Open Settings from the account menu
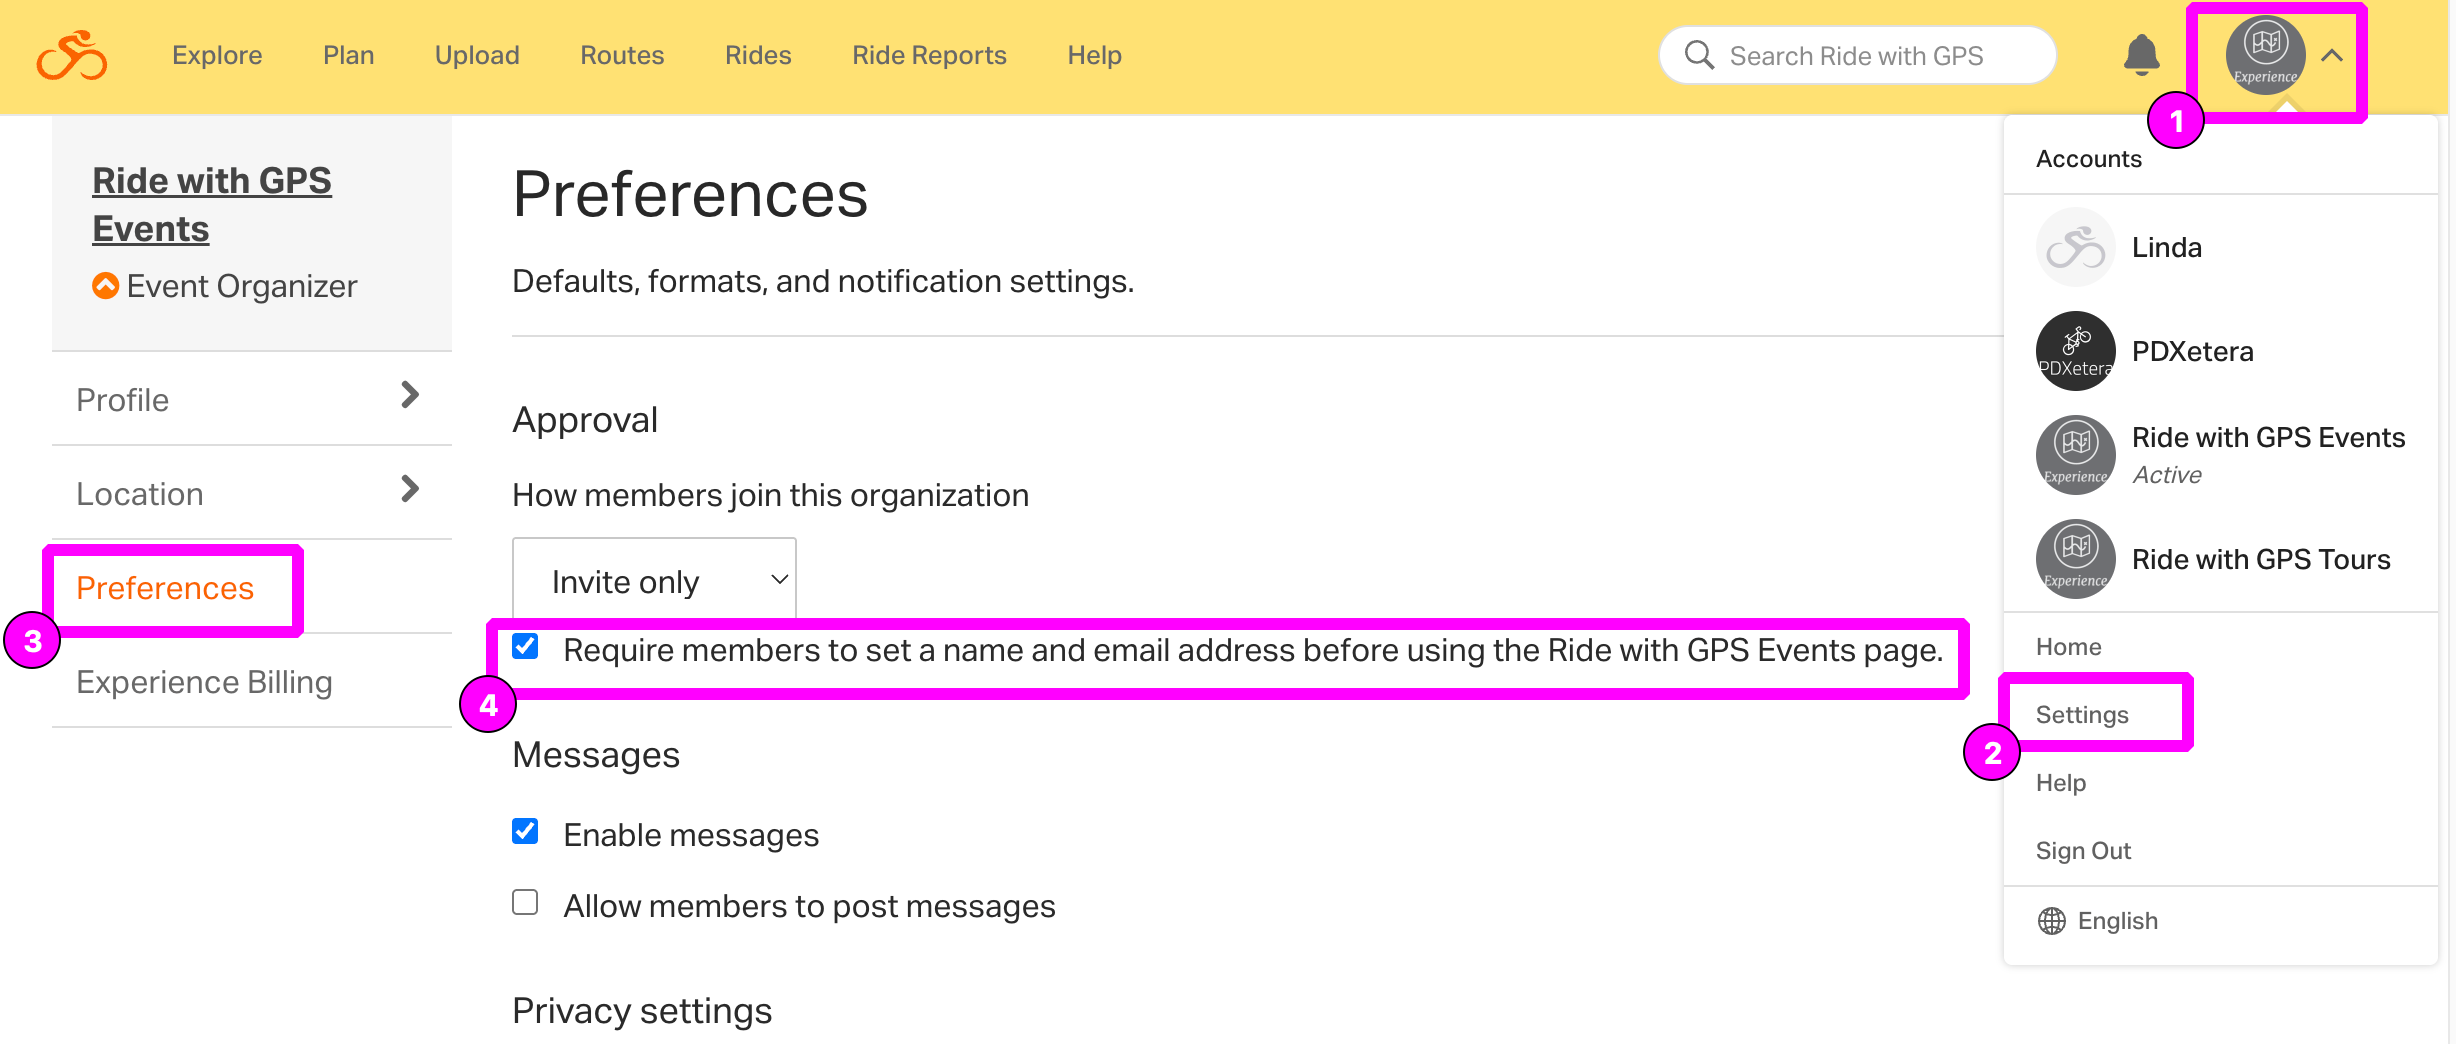The image size is (2456, 1044). (x=2082, y=715)
